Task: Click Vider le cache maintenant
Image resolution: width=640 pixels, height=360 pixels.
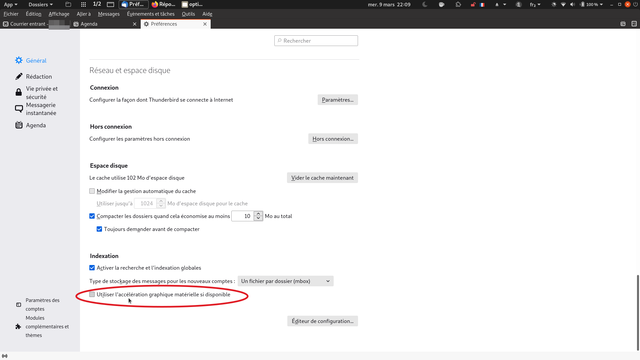Action: (322, 178)
